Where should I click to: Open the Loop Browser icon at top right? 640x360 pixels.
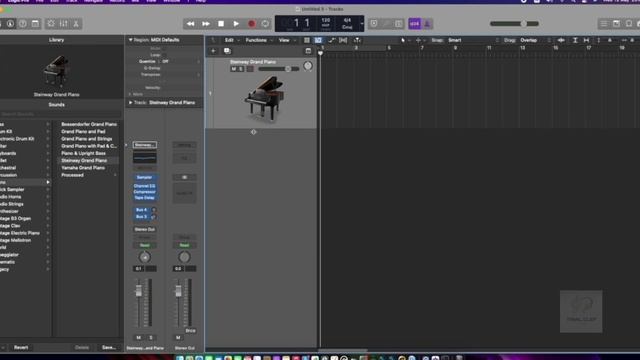point(629,24)
